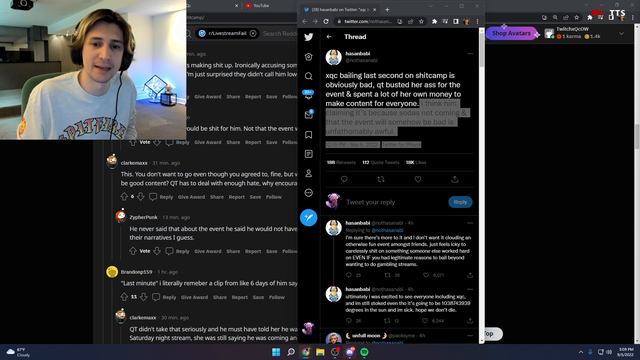Open taskbar search magnifier
The width and height of the screenshot is (640, 360).
(291, 352)
